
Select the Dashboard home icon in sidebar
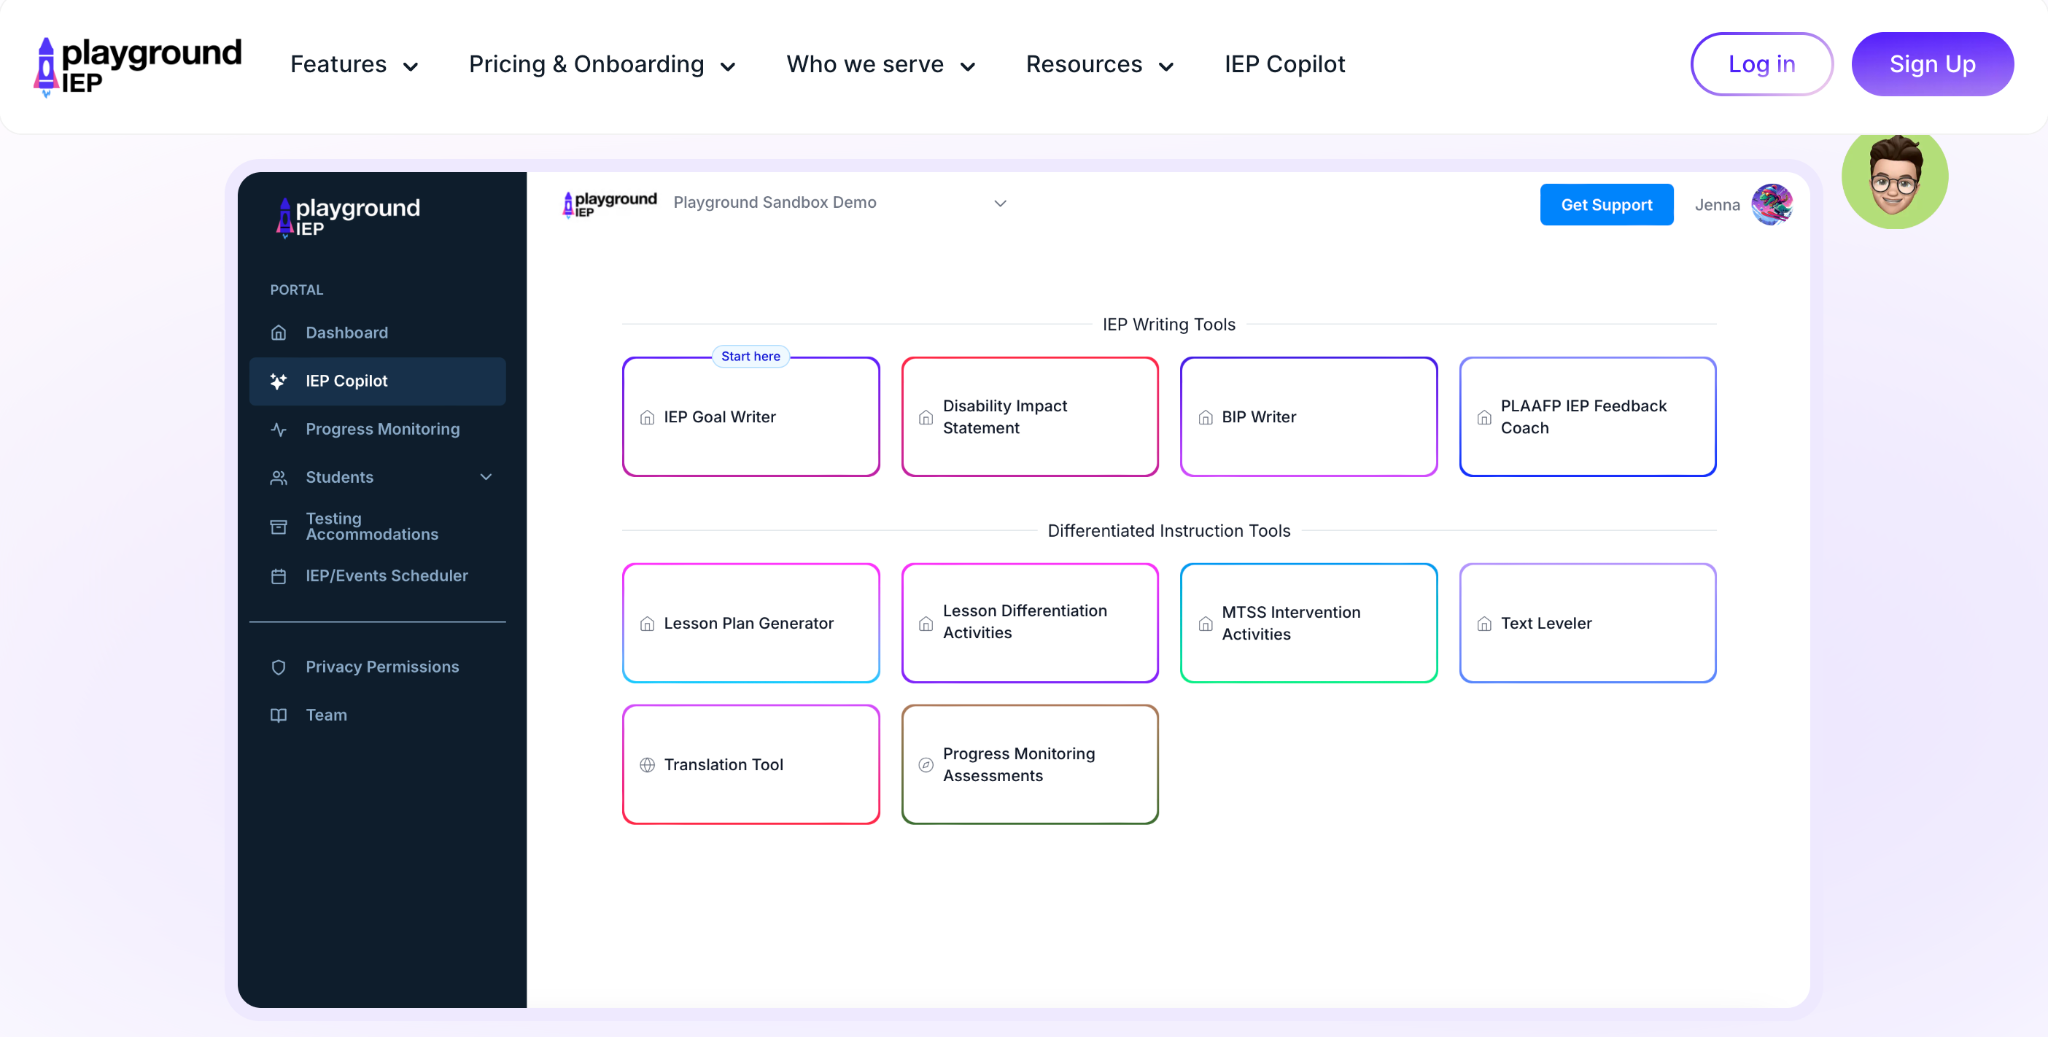pos(277,332)
